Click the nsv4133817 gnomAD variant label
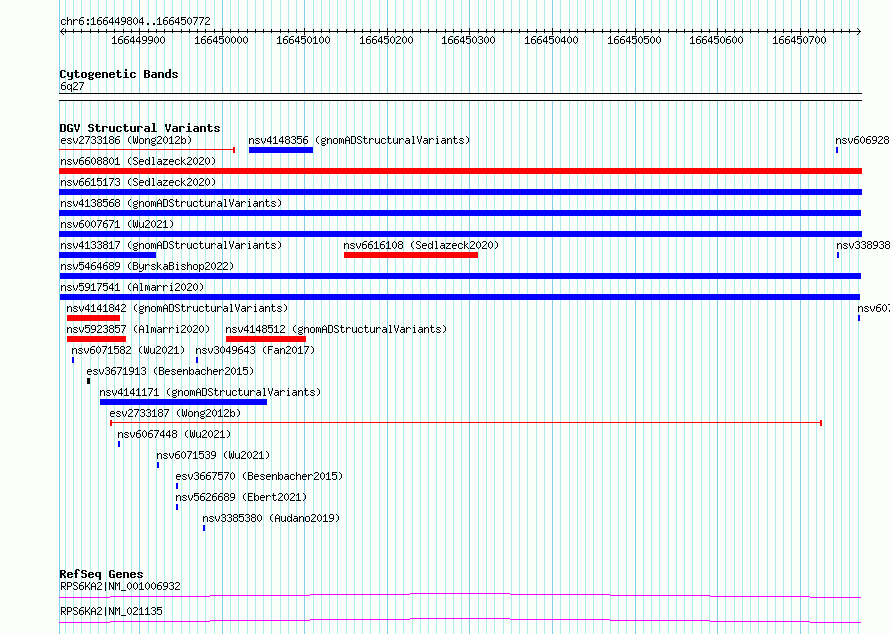 [x=171, y=245]
